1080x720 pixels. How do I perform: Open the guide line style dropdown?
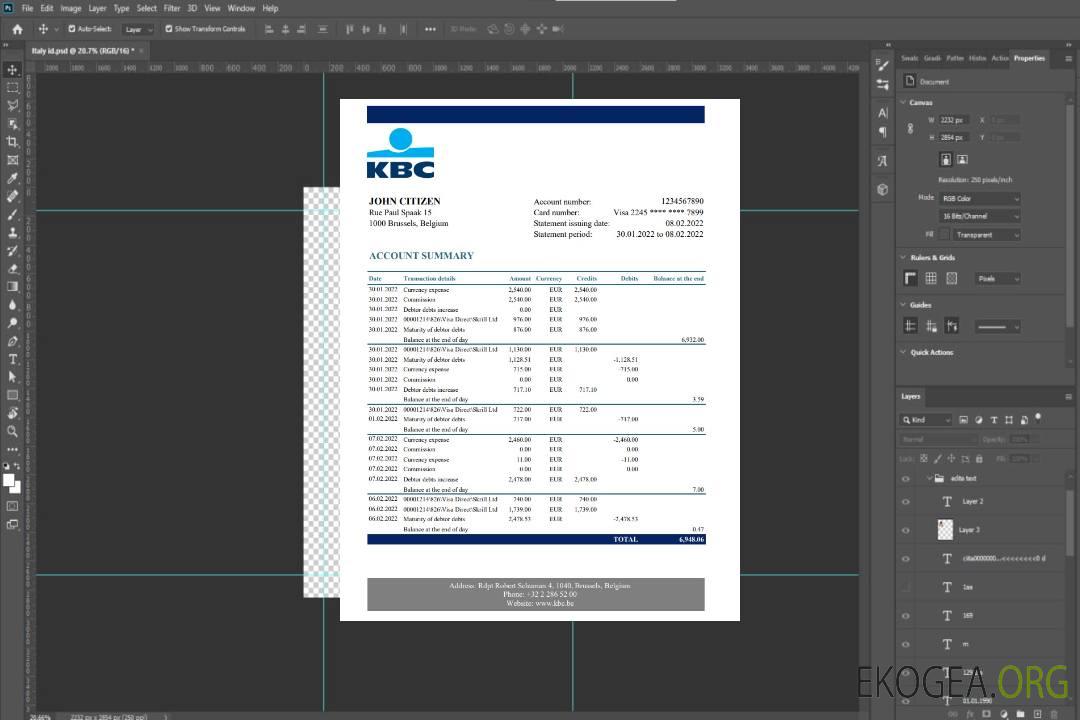[x=997, y=327]
